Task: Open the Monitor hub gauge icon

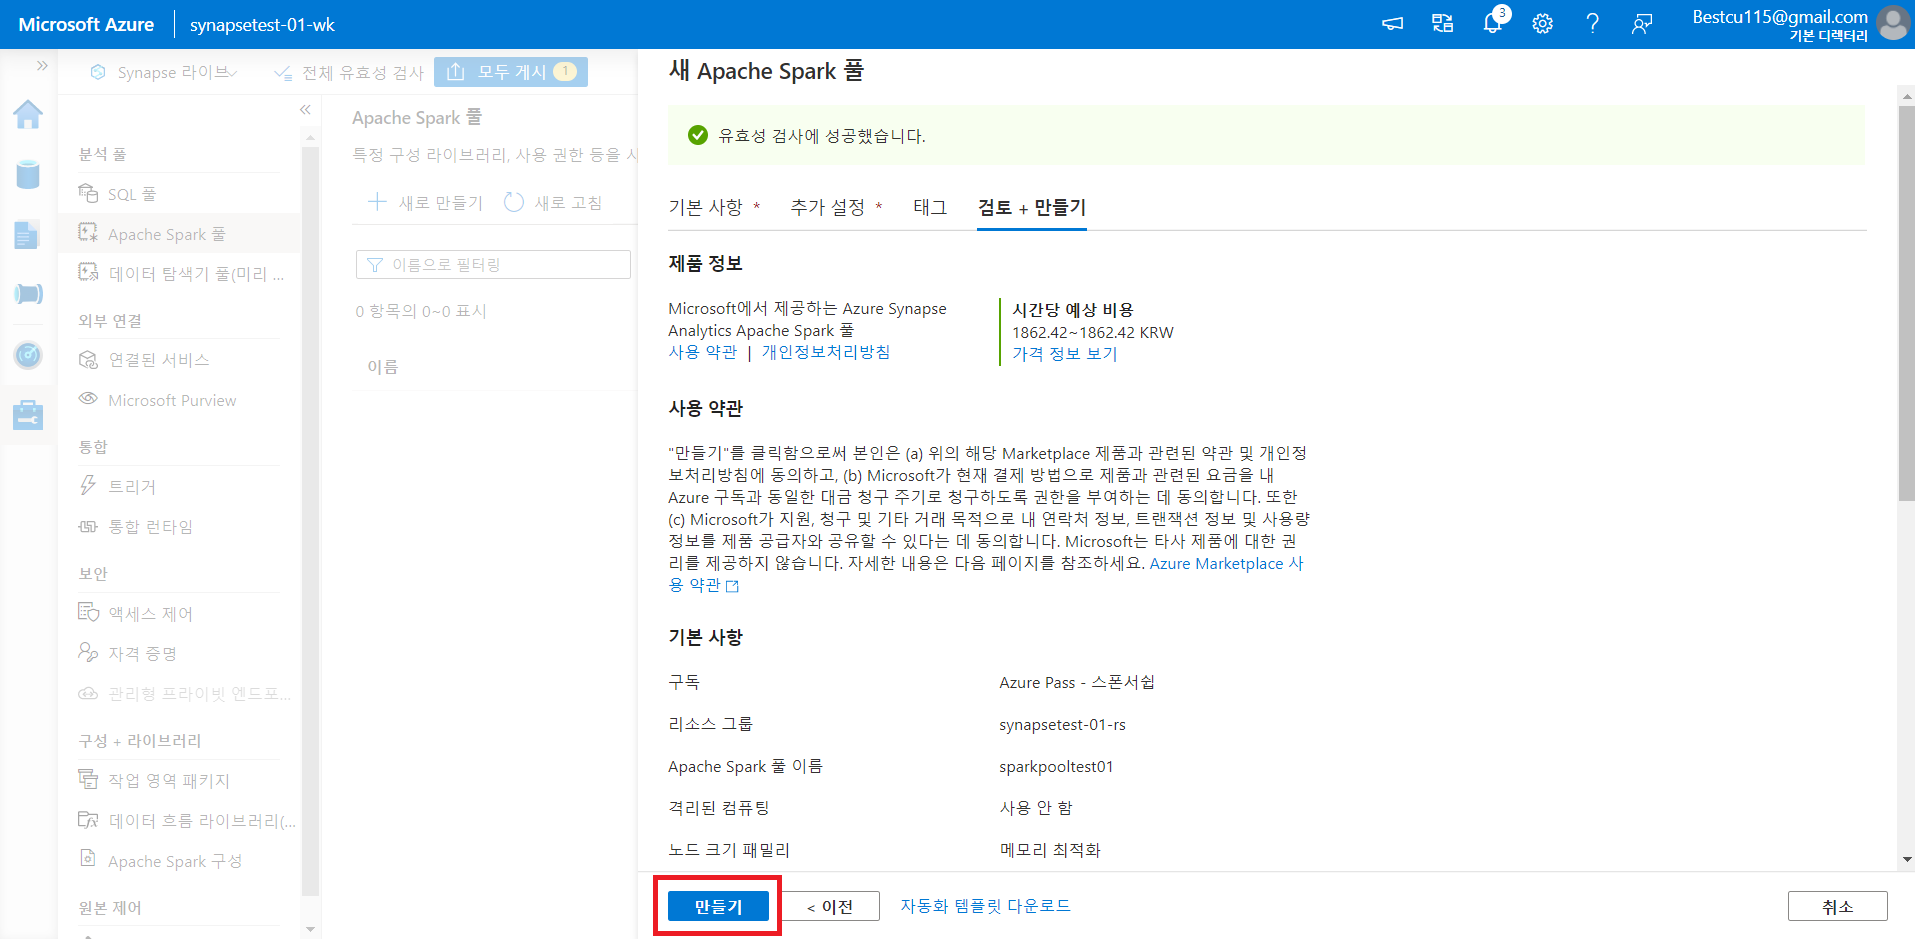Action: click(28, 354)
